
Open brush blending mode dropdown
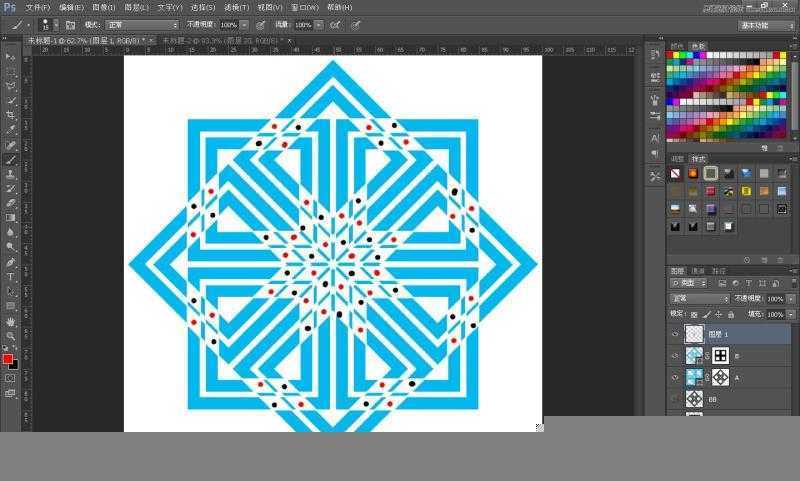(x=142, y=24)
